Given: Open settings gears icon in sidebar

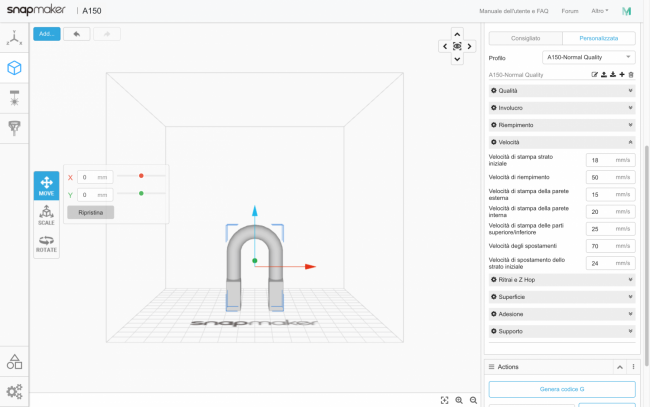Looking at the screenshot, I should [14, 391].
